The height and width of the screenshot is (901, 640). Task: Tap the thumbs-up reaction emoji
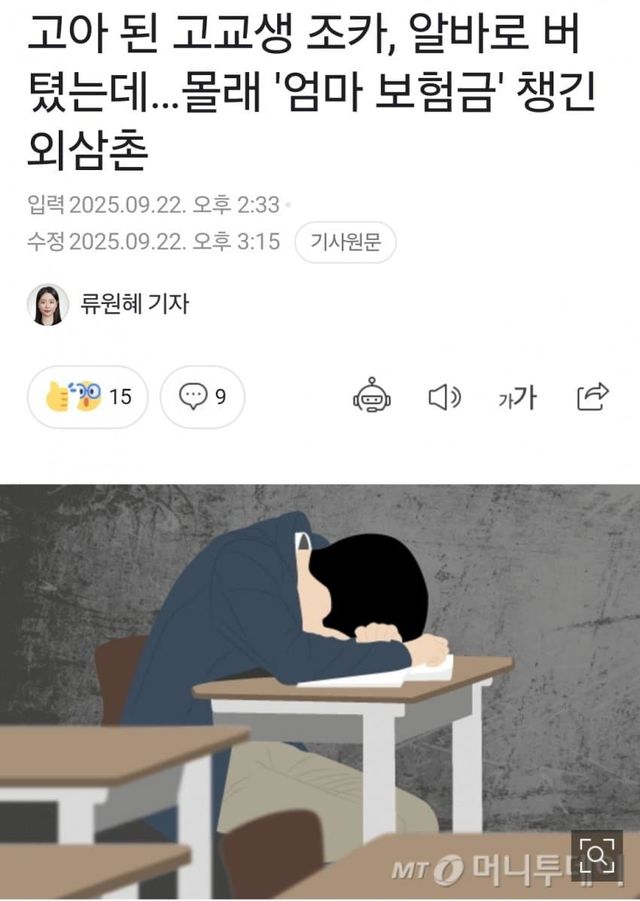[59, 396]
